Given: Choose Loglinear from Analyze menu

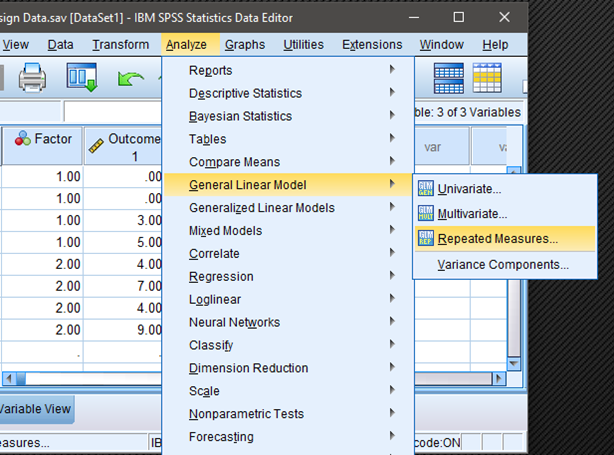Looking at the screenshot, I should (288, 299).
